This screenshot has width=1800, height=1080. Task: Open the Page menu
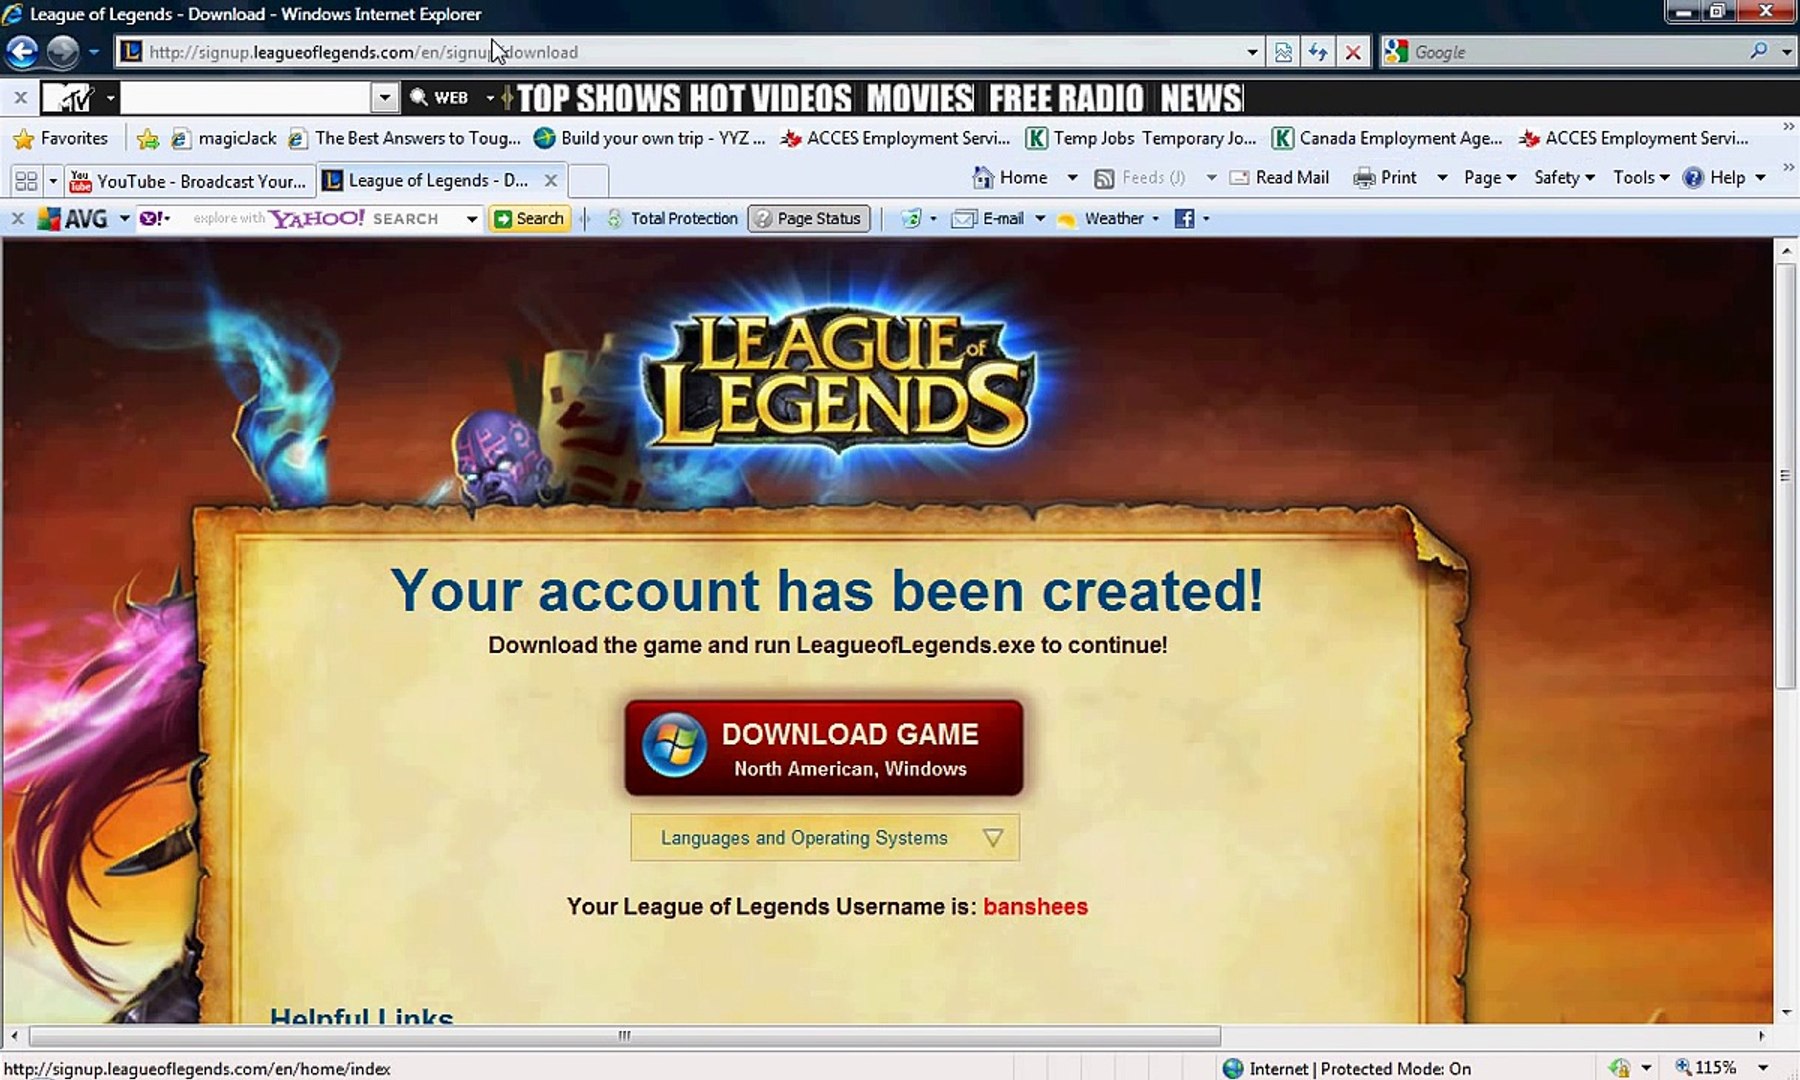coord(1490,178)
